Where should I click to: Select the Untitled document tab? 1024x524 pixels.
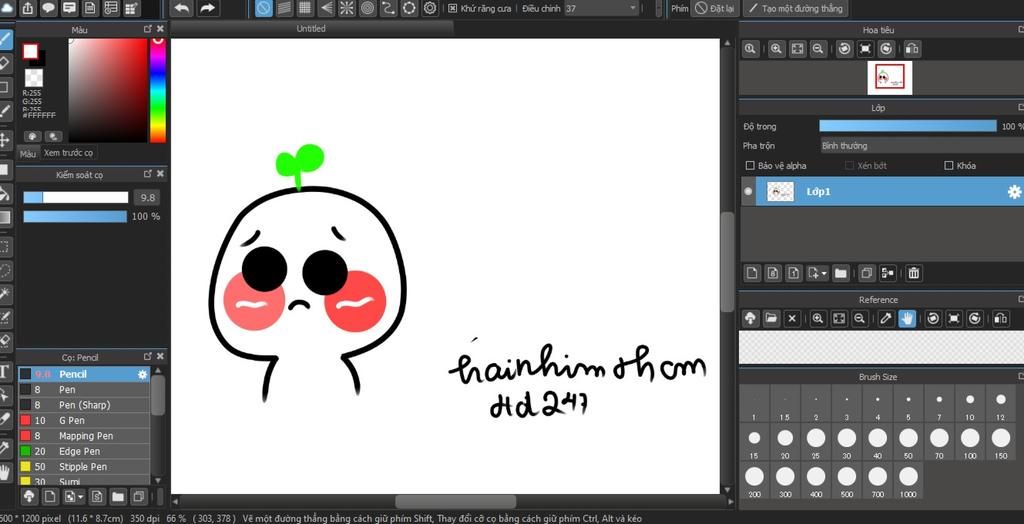(311, 29)
